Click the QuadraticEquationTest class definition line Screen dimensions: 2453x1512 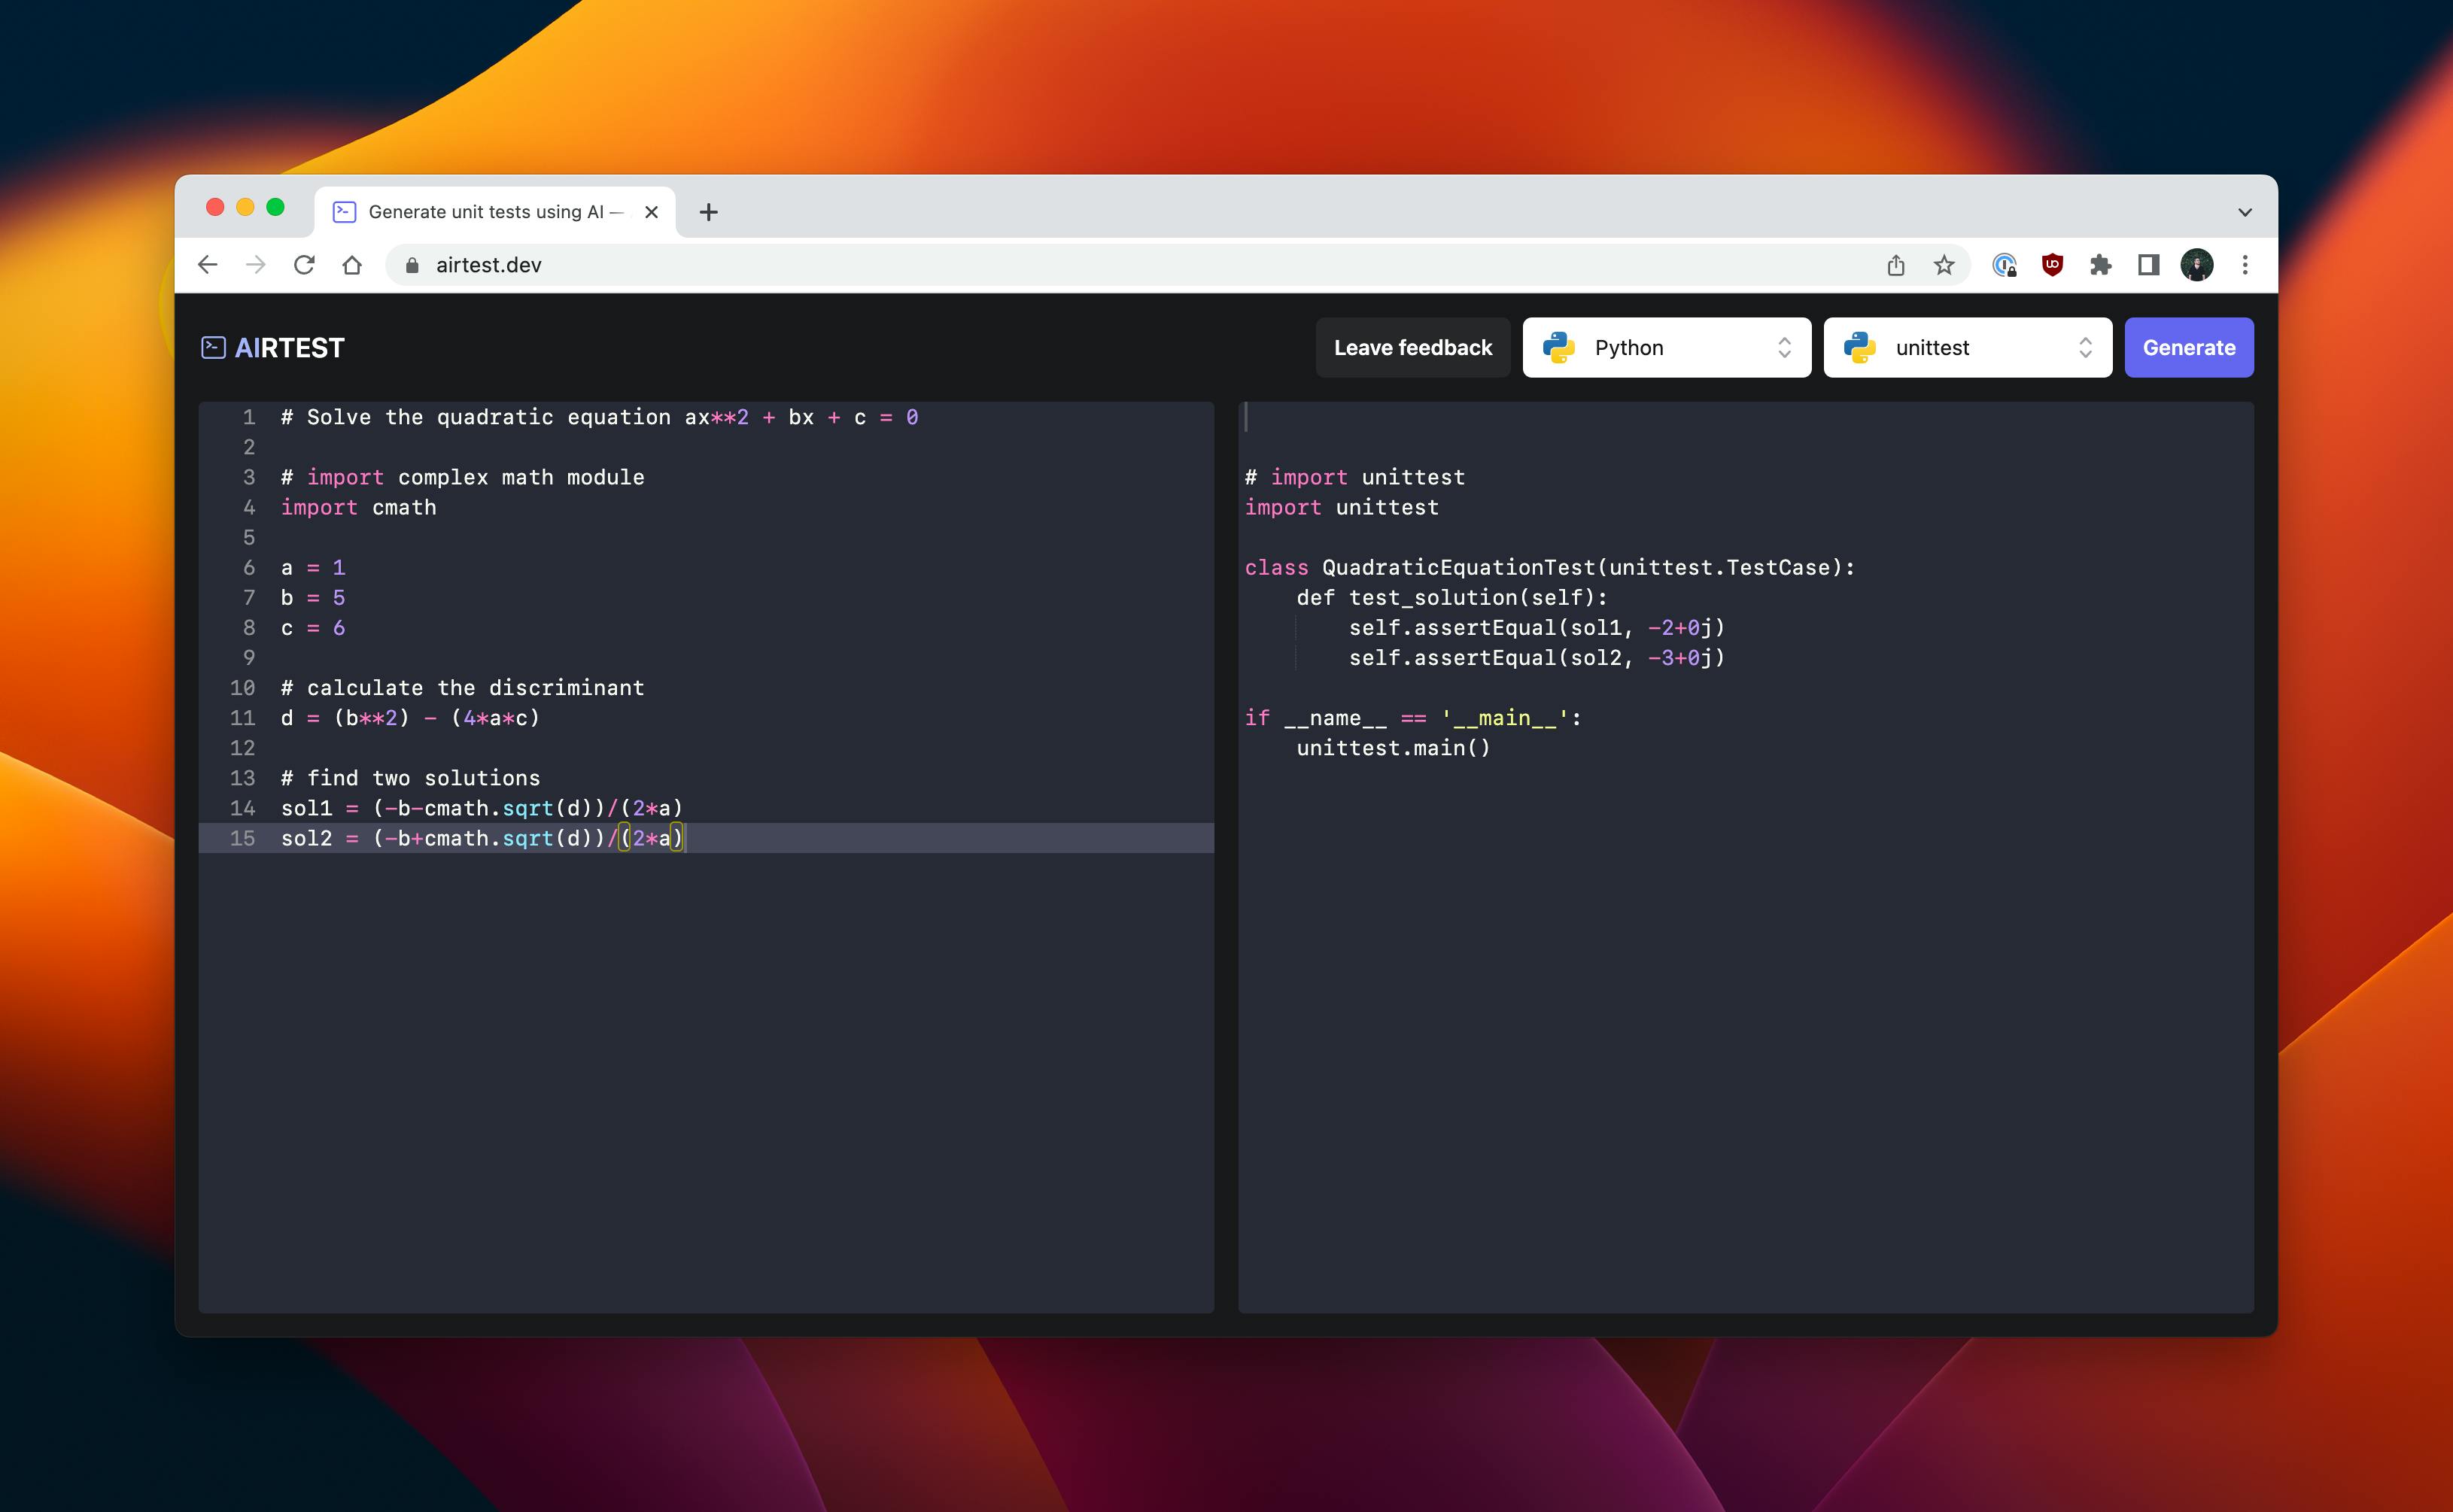point(1550,568)
